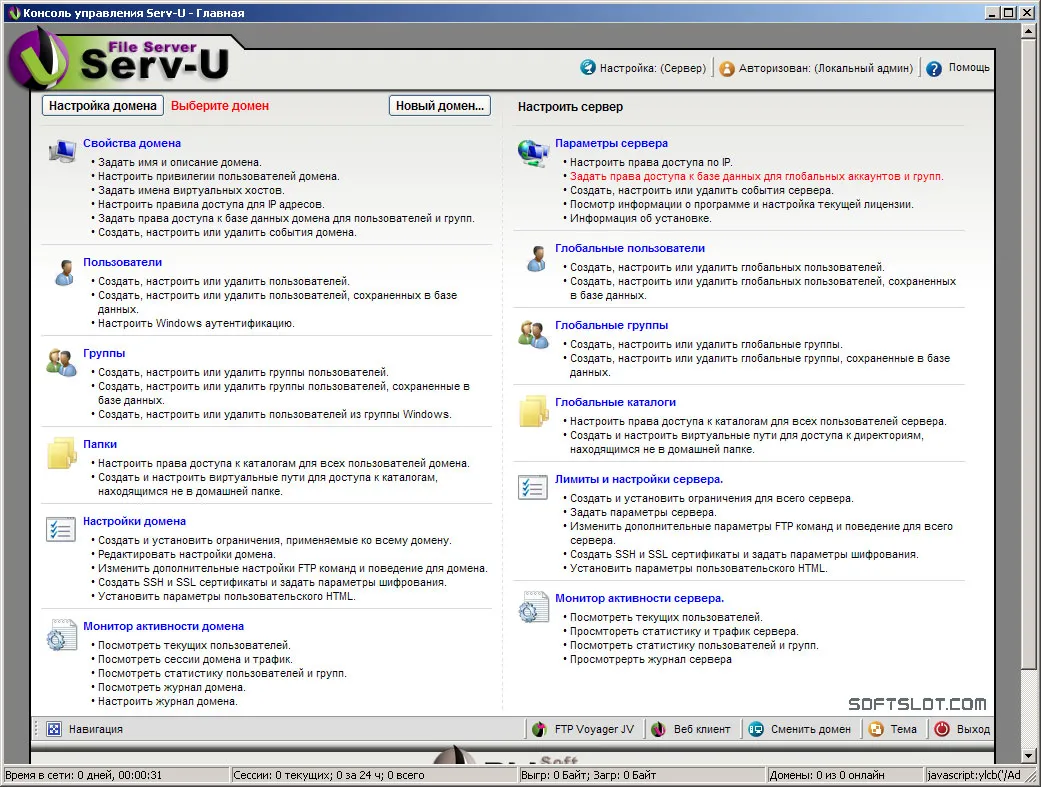Image resolution: width=1041 pixels, height=787 pixels.
Task: Open the Новый домен... button
Action: pyautogui.click(x=440, y=106)
